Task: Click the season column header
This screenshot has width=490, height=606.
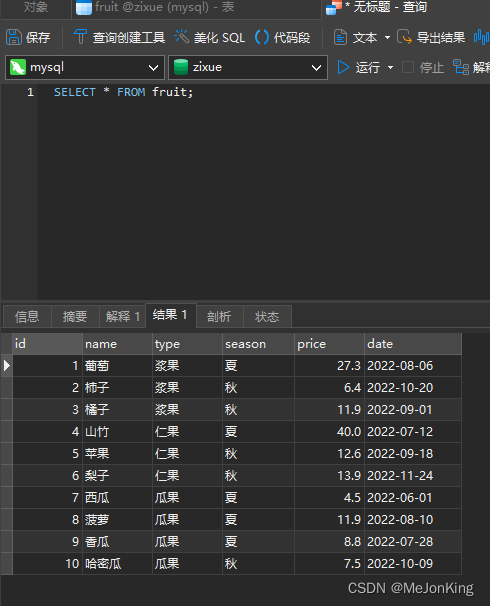Action: [258, 344]
